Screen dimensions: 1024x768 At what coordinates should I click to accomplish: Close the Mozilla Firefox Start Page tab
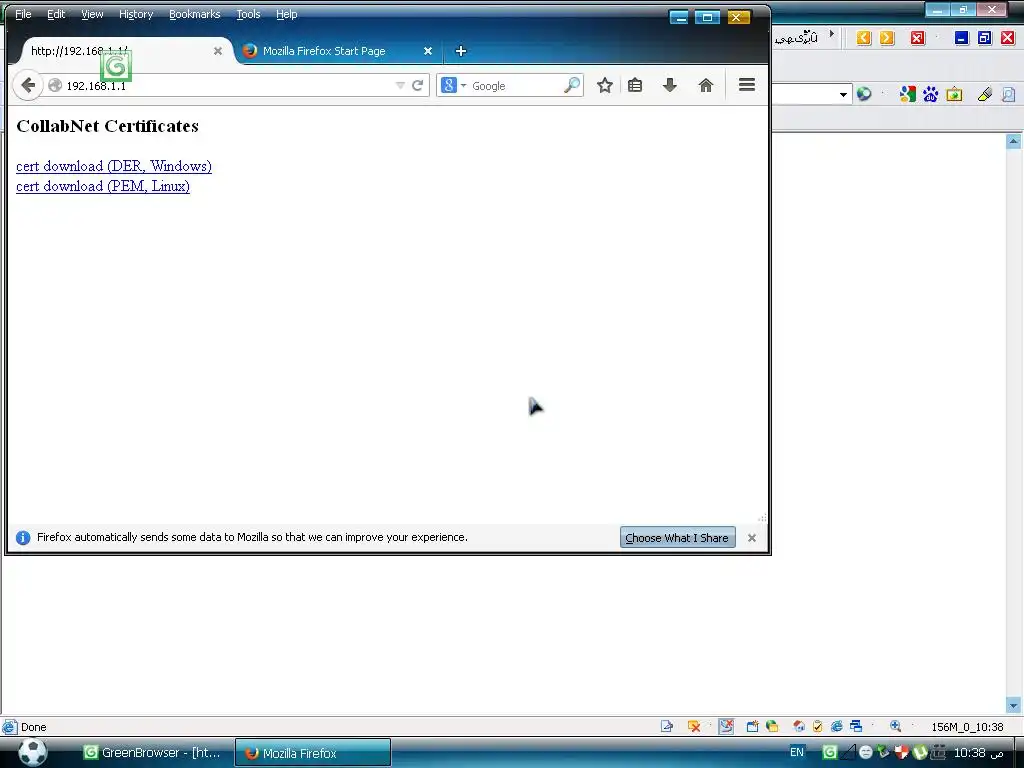[428, 51]
